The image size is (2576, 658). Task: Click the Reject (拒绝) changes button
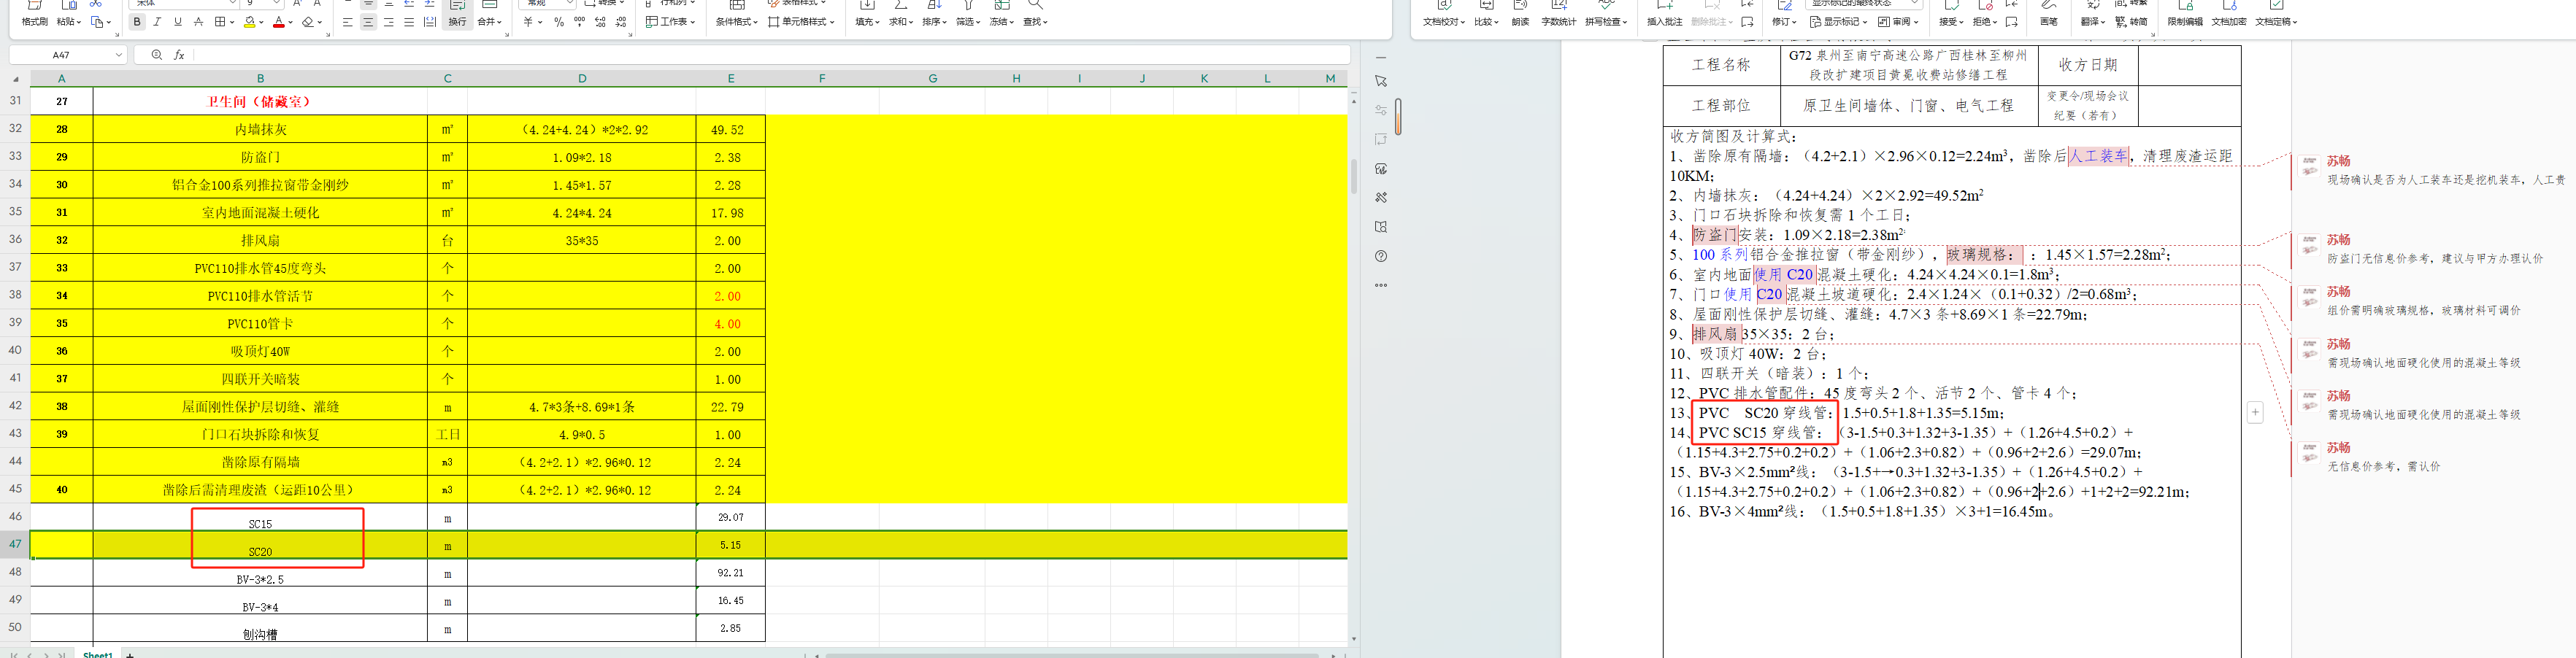1983,14
